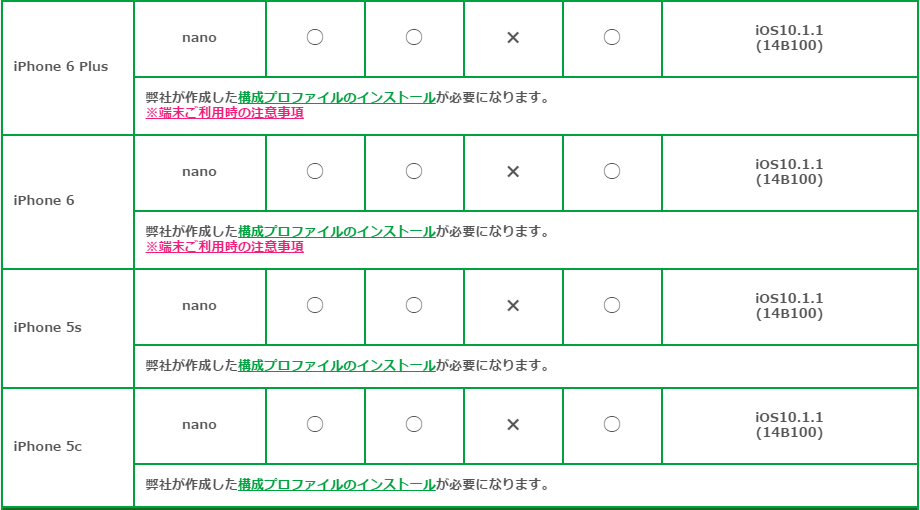Screen dimensions: 920x510
Task: Click the iOS10.1.1 version cell for iPhone 5s
Action: [x=789, y=306]
